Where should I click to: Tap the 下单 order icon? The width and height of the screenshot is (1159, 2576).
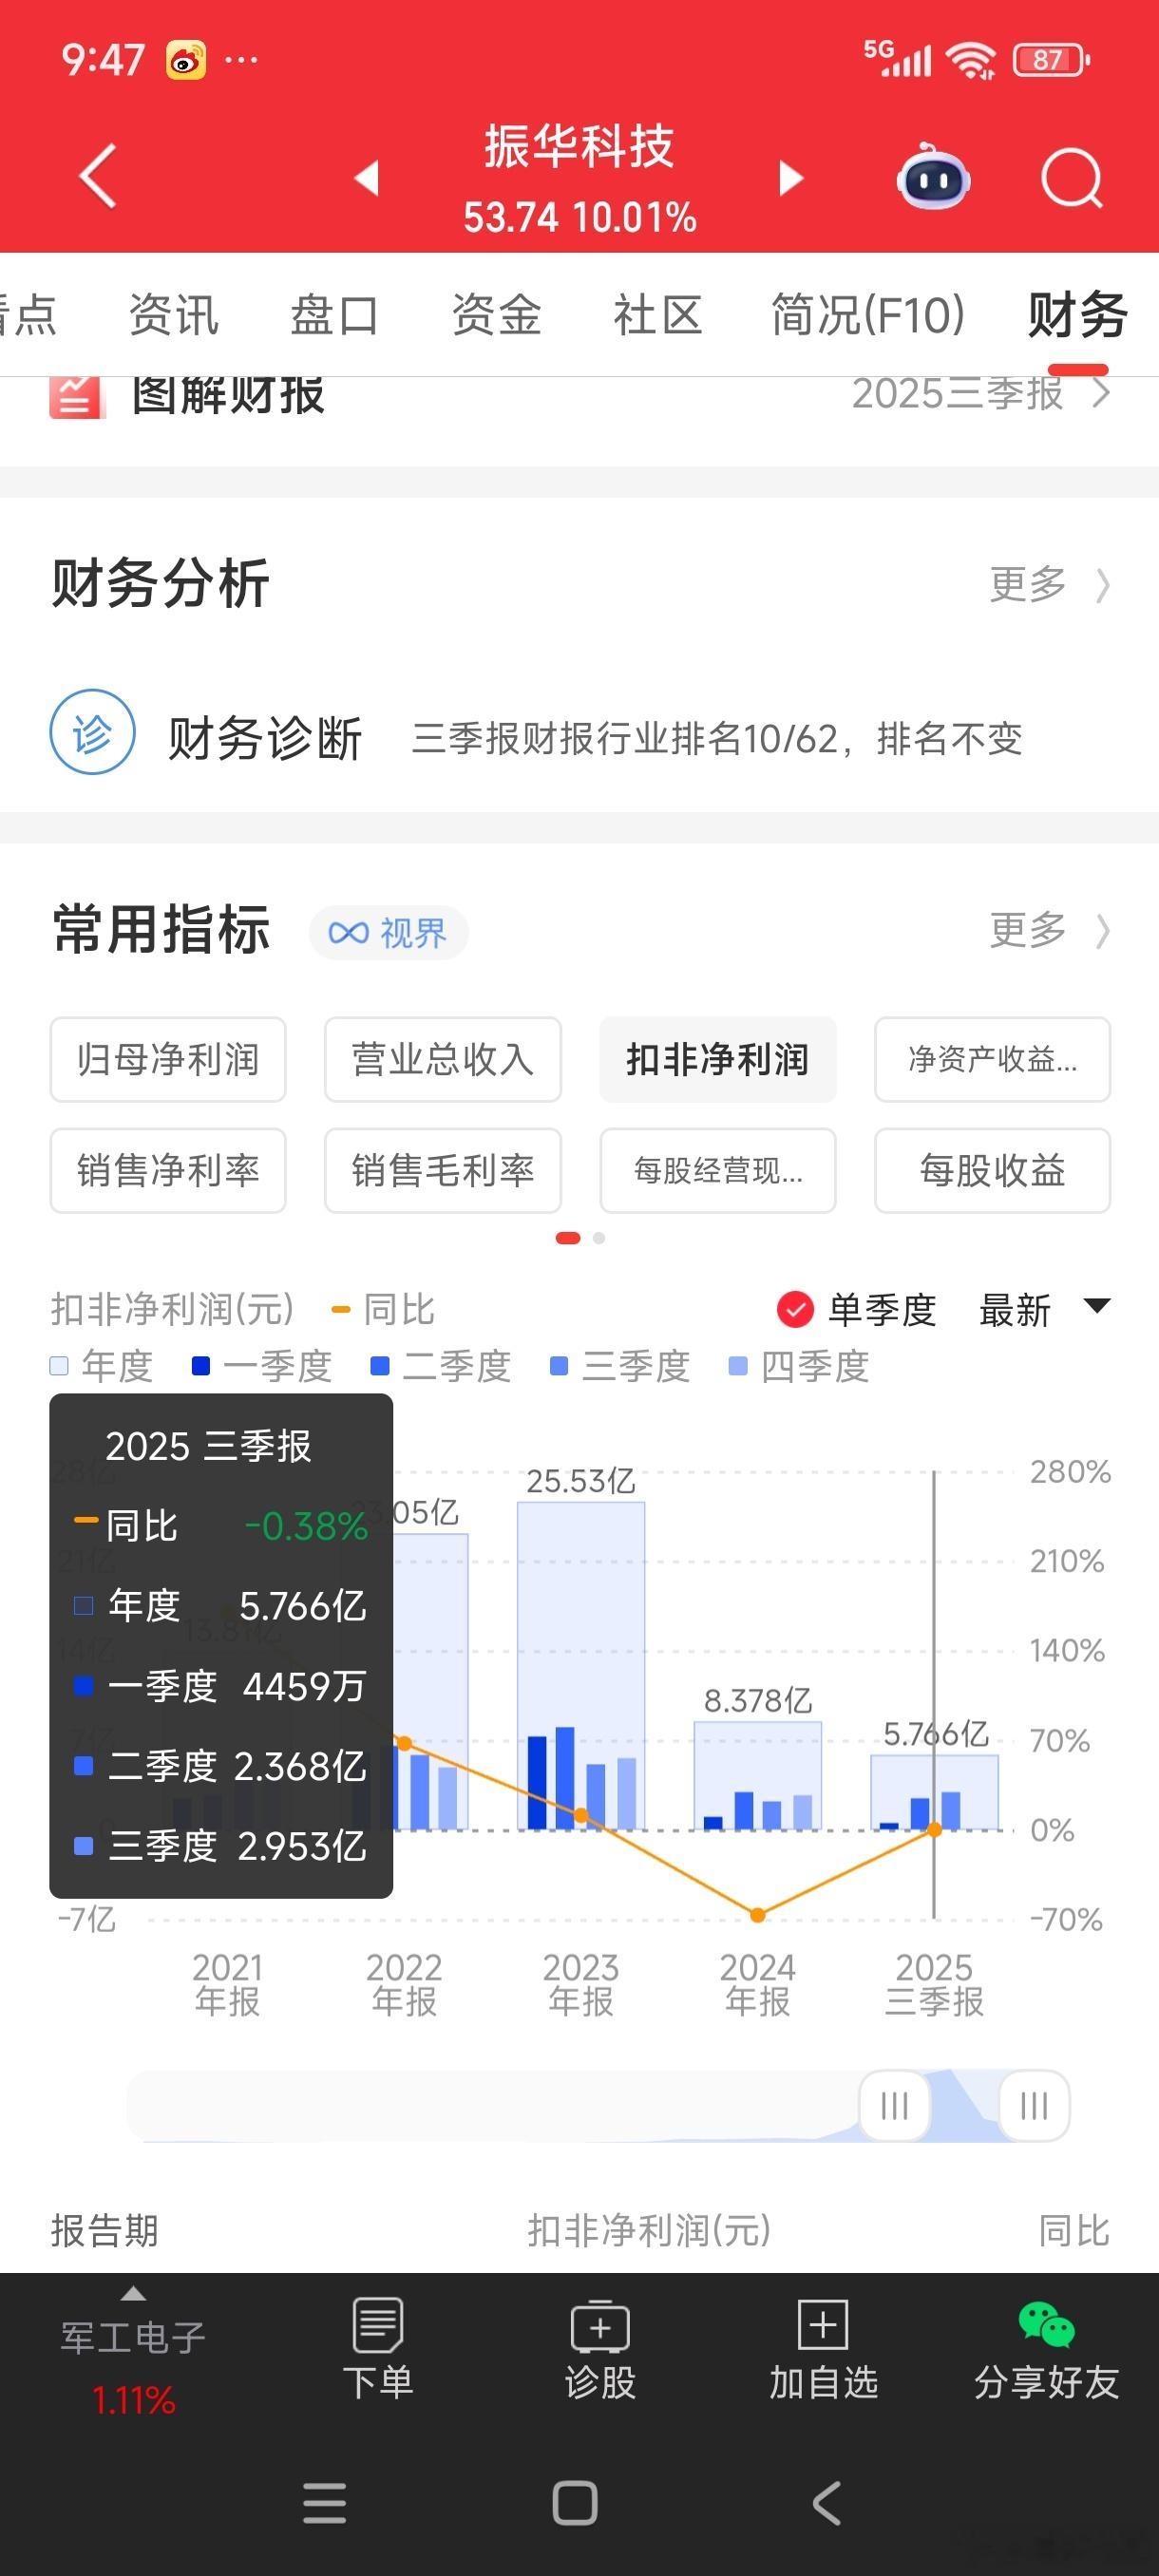[378, 2326]
